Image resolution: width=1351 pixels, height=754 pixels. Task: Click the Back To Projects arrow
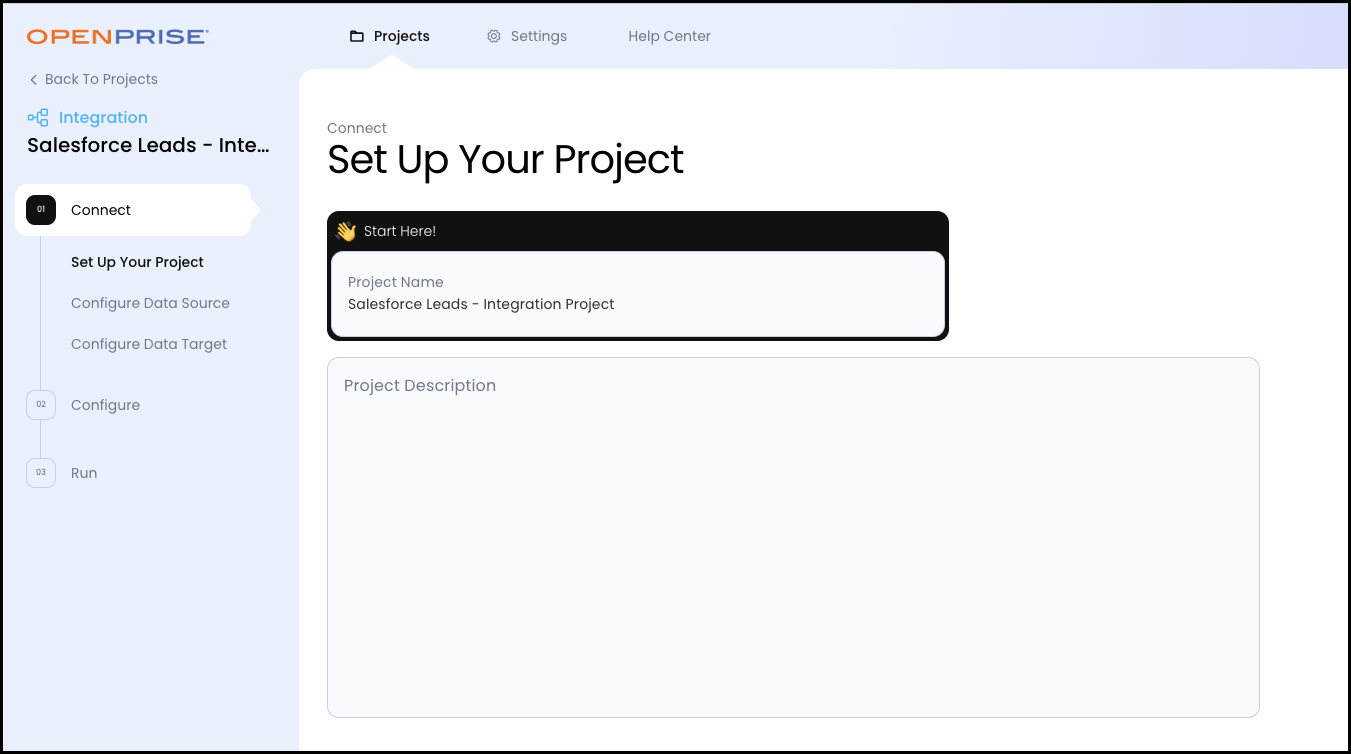pyautogui.click(x=33, y=80)
